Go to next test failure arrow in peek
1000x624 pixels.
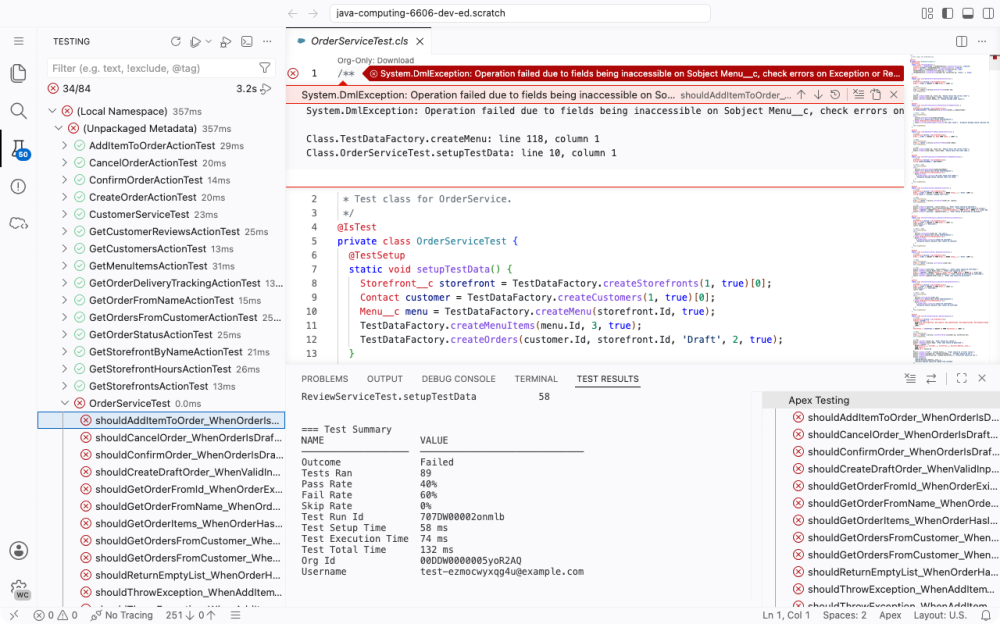click(818, 94)
